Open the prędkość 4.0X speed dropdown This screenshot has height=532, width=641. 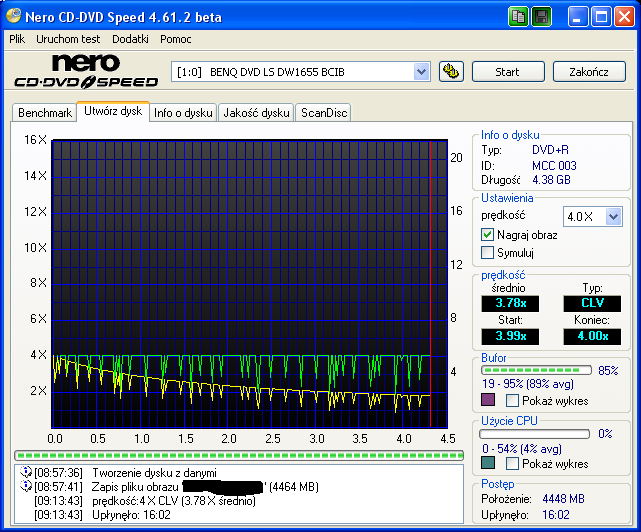[x=613, y=217]
